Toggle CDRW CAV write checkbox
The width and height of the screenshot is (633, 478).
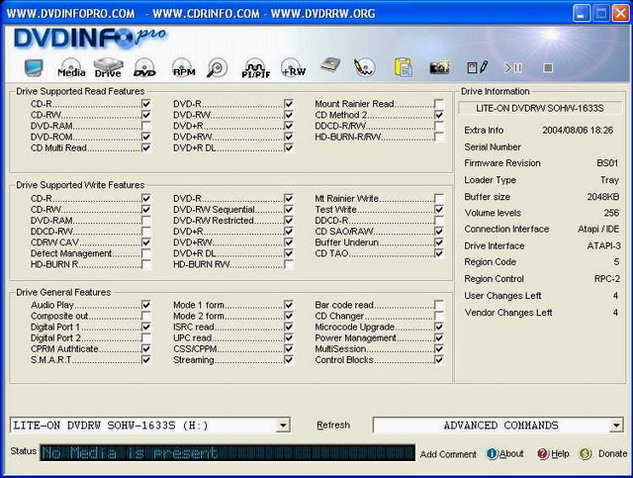coord(146,242)
